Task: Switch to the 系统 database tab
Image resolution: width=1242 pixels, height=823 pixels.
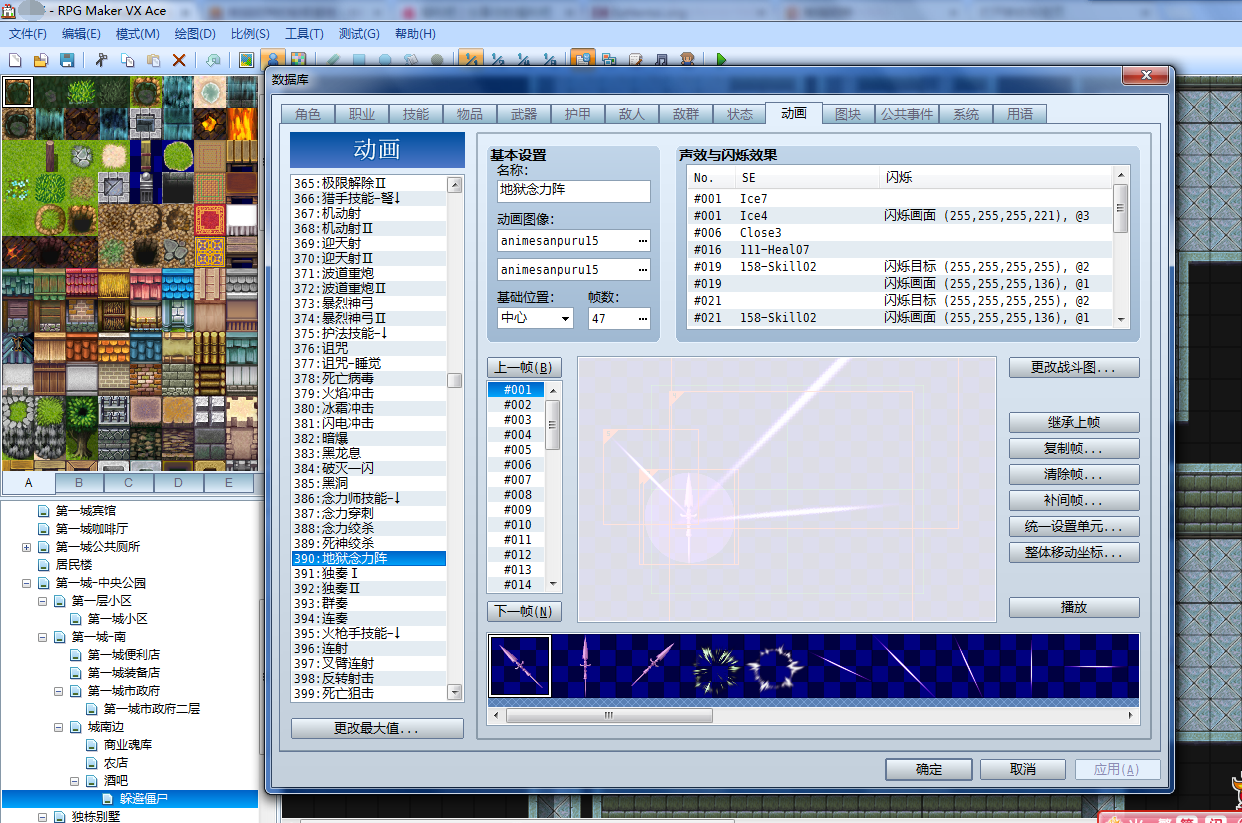Action: (x=966, y=114)
